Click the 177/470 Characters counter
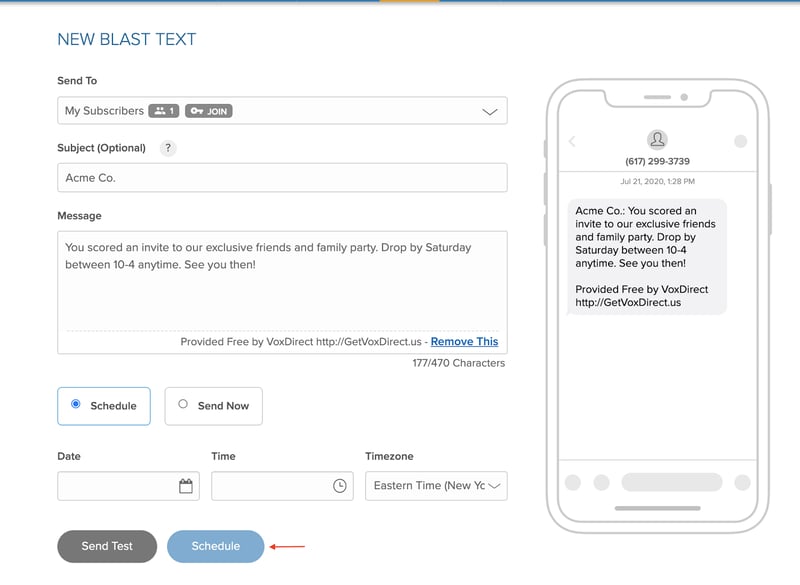The image size is (800, 585). point(459,363)
